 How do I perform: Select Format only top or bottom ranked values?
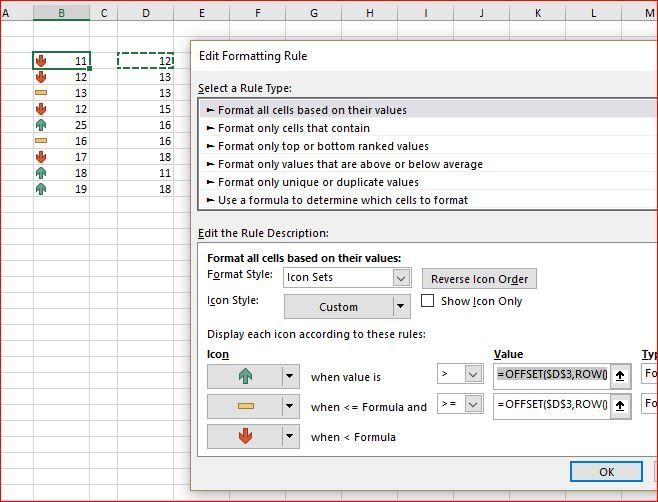coord(428,146)
